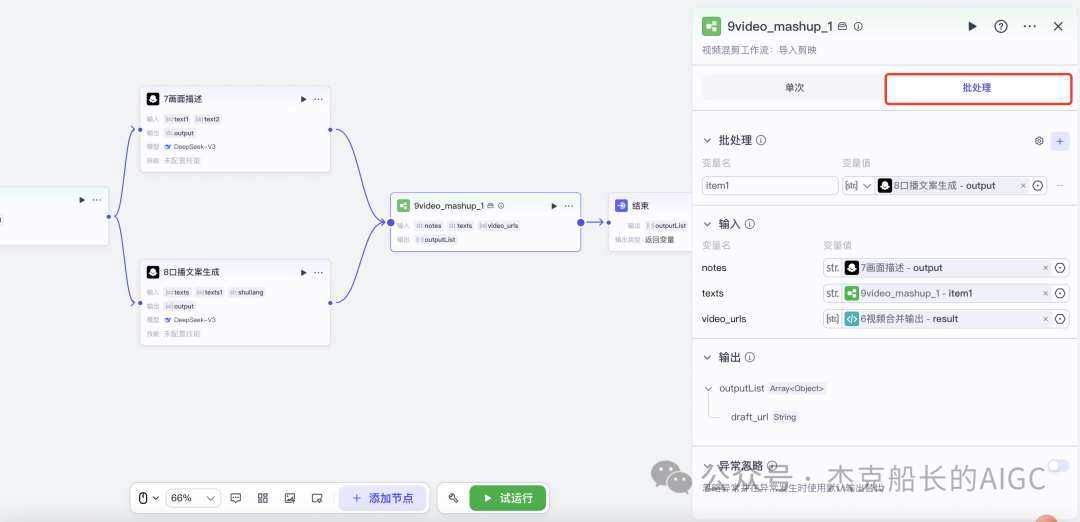
Task: Run the node from the side panel header play icon
Action: click(x=973, y=26)
